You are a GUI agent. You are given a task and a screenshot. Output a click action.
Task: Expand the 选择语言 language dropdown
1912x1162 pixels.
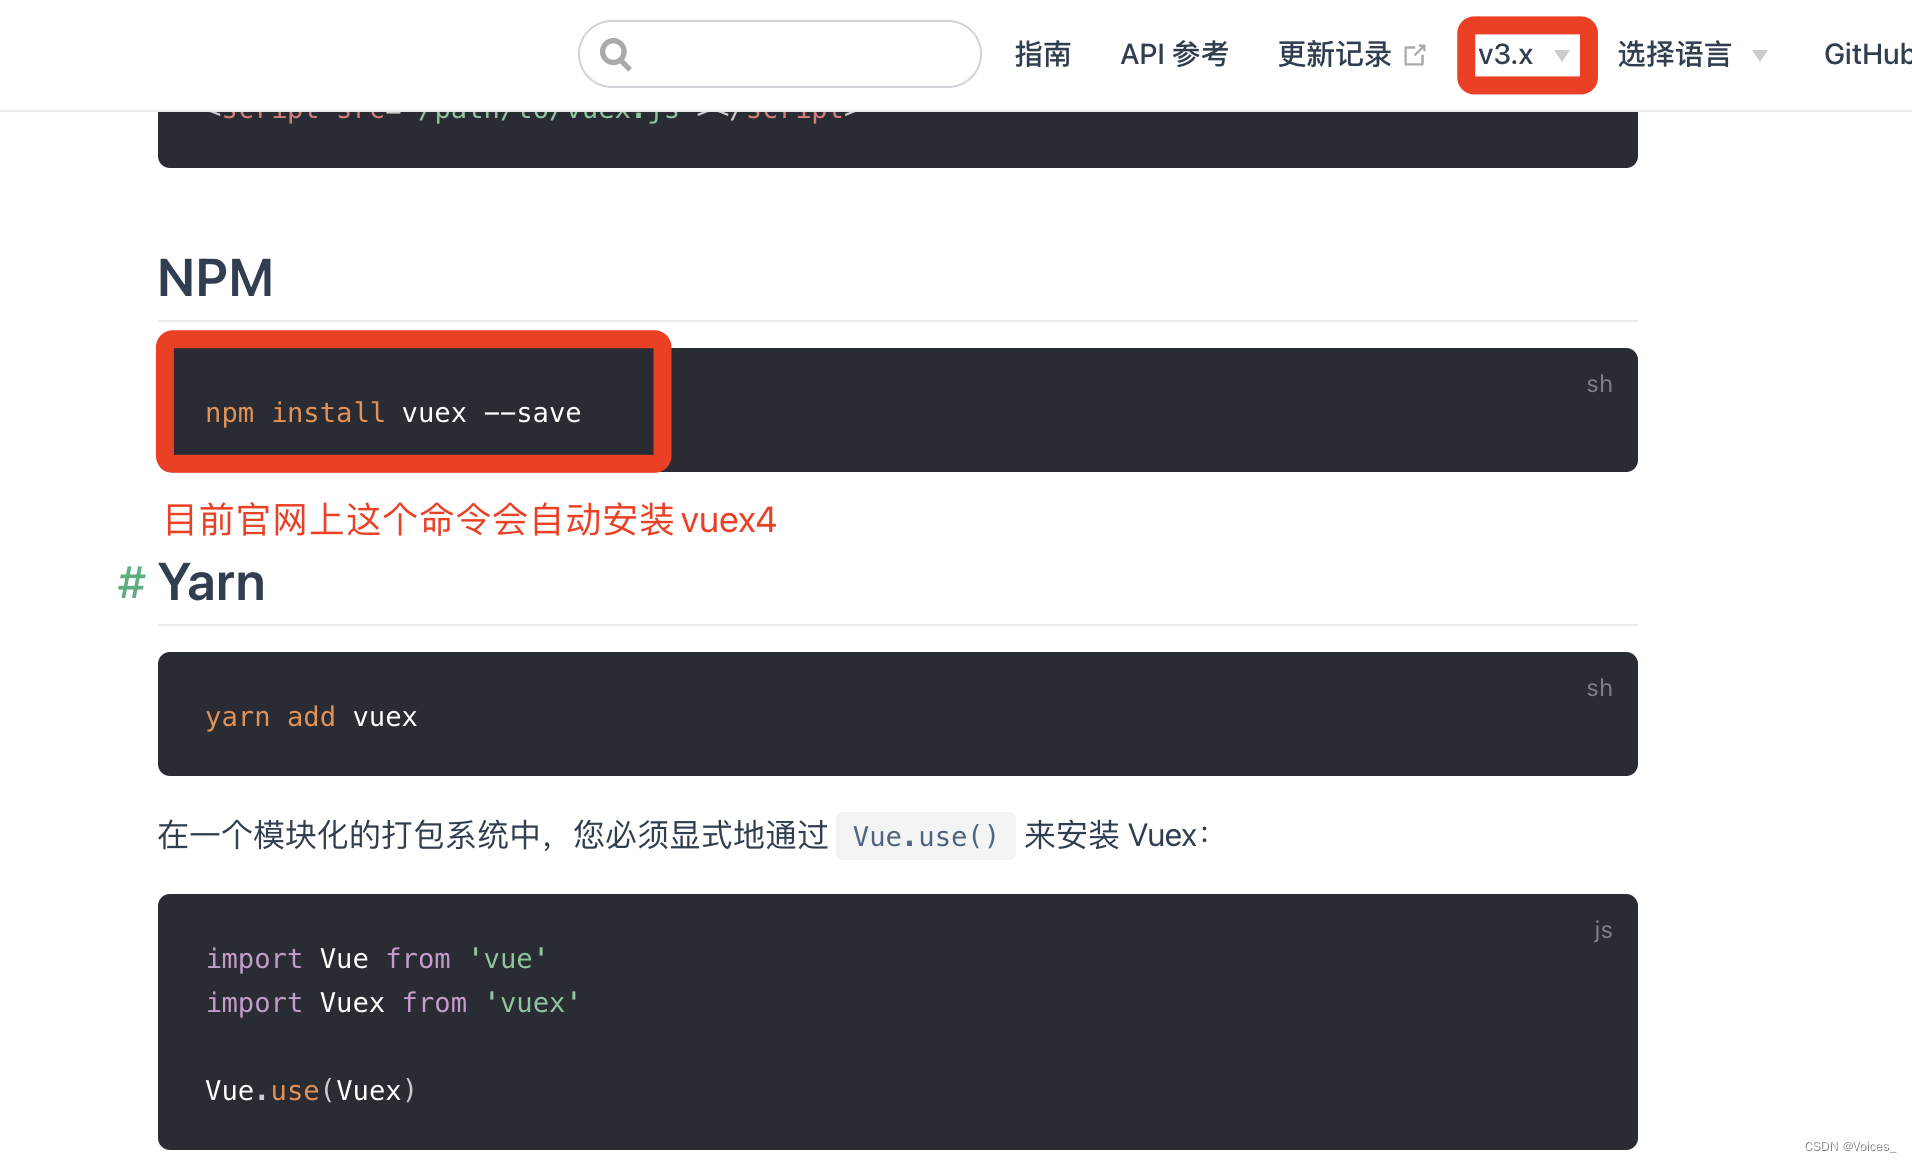click(x=1692, y=54)
